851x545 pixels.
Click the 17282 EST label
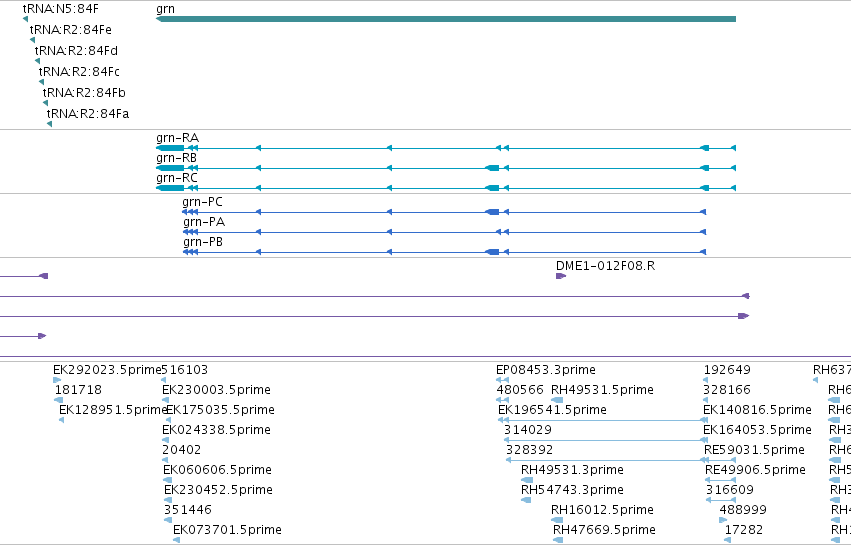coord(744,530)
